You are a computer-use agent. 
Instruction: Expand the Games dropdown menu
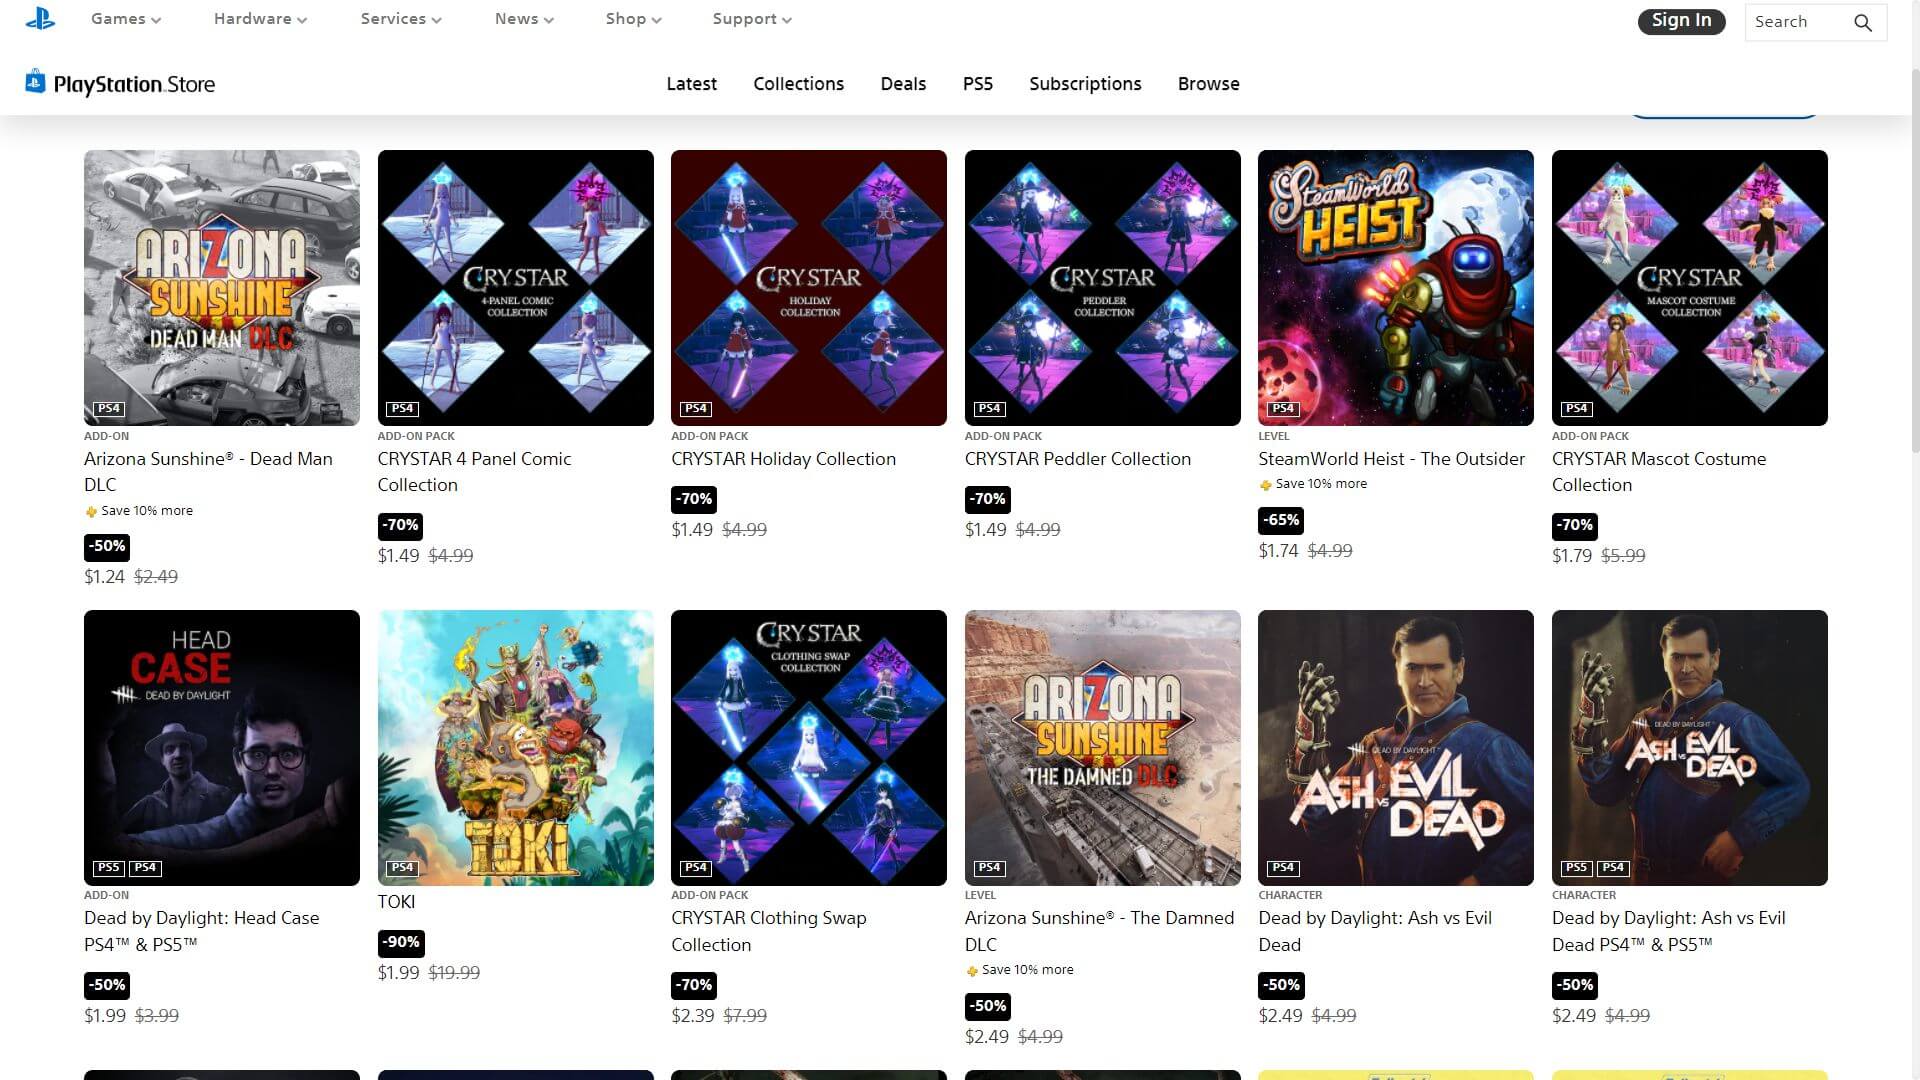[x=126, y=19]
